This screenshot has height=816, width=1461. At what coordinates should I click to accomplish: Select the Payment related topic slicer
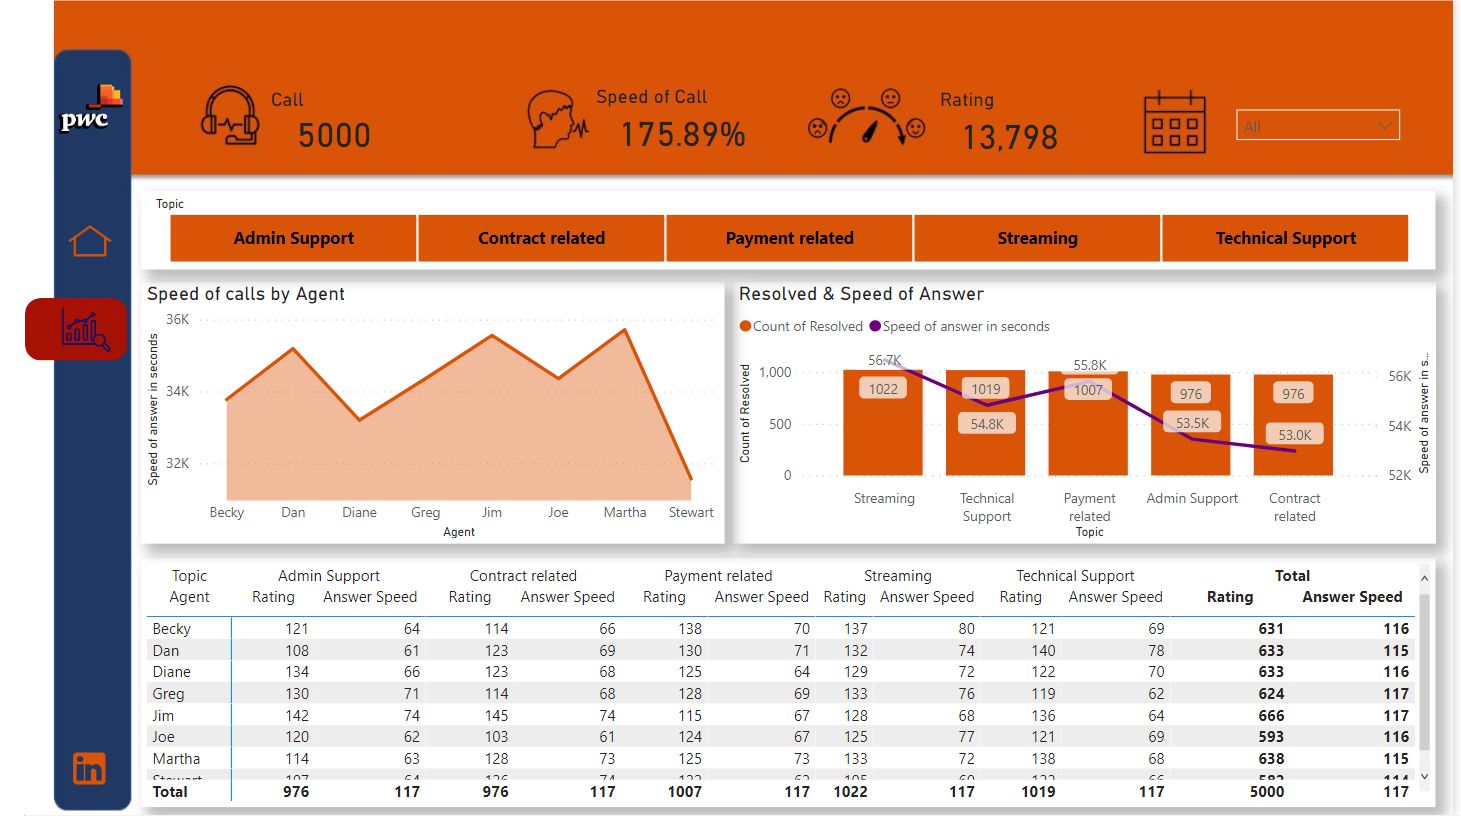click(x=789, y=238)
